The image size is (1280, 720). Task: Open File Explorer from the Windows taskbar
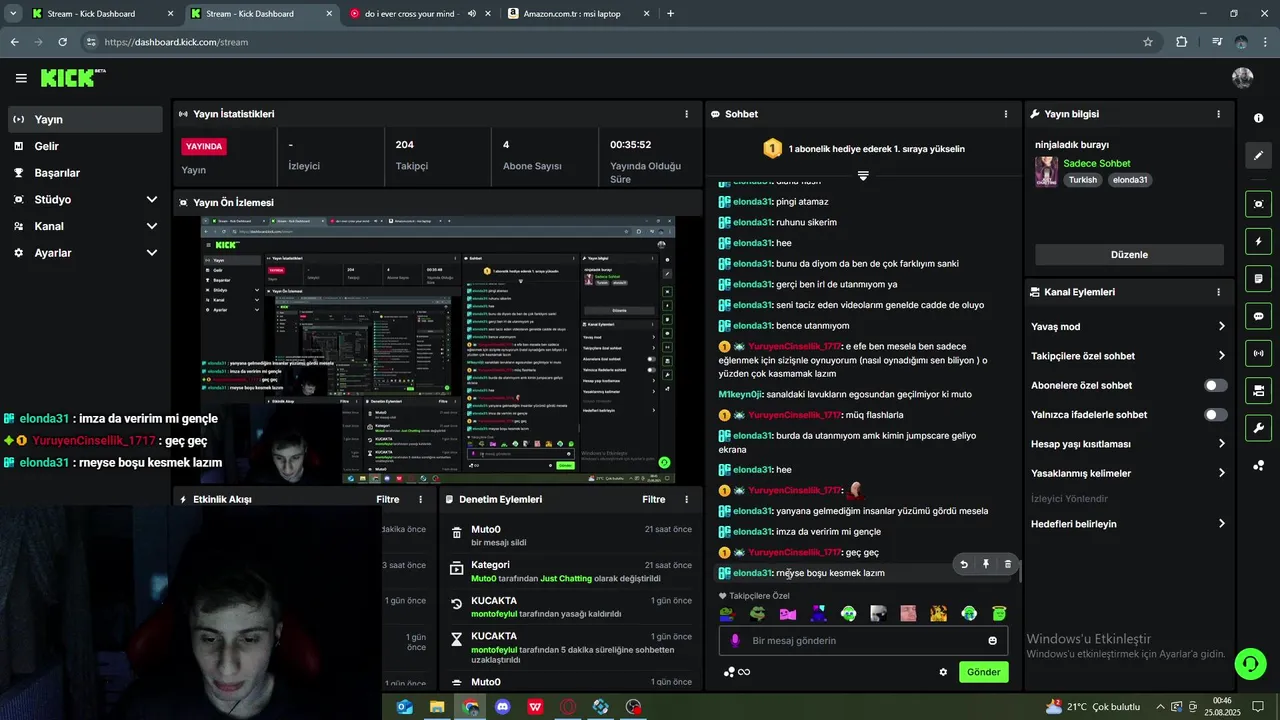[x=437, y=707]
